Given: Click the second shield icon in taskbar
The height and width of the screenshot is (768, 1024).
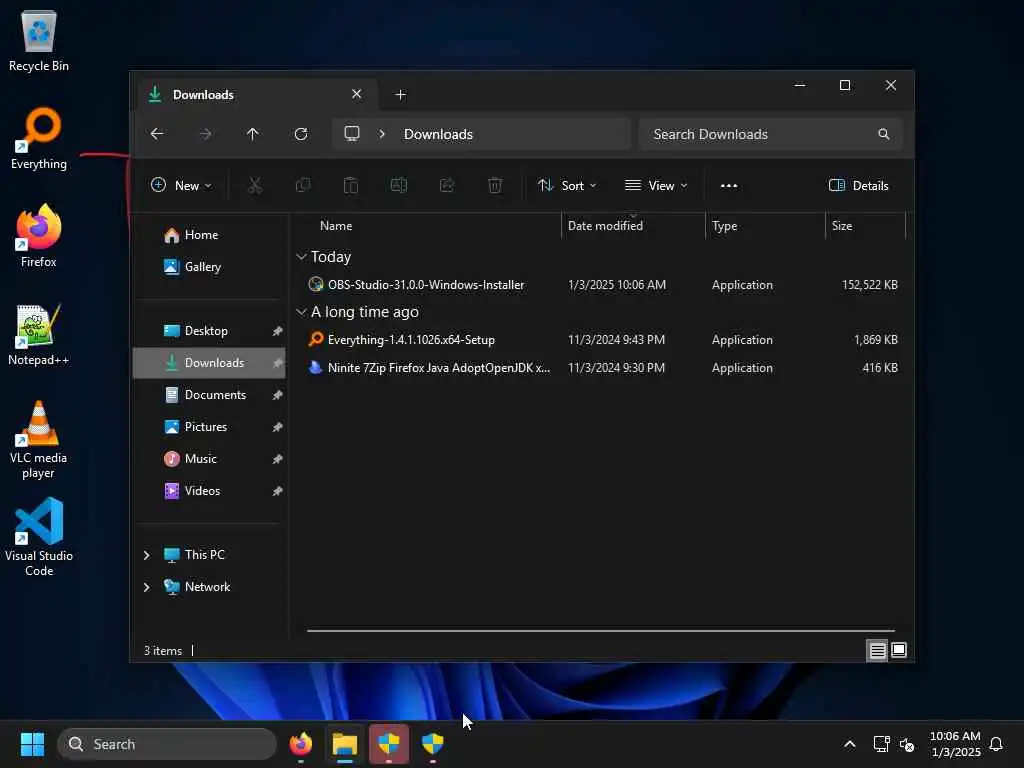Looking at the screenshot, I should (x=432, y=744).
